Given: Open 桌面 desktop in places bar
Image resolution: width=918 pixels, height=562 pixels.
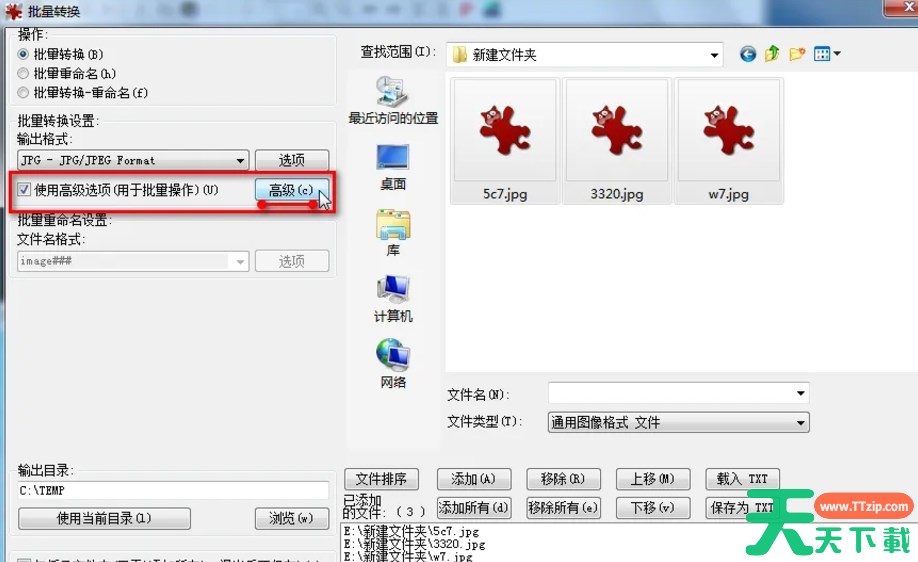Looking at the screenshot, I should tap(393, 167).
